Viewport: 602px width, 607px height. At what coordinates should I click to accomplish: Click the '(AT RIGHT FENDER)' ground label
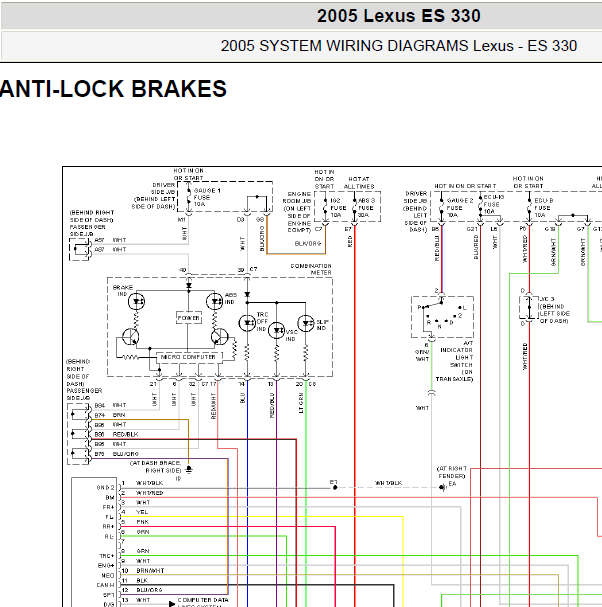tap(452, 472)
